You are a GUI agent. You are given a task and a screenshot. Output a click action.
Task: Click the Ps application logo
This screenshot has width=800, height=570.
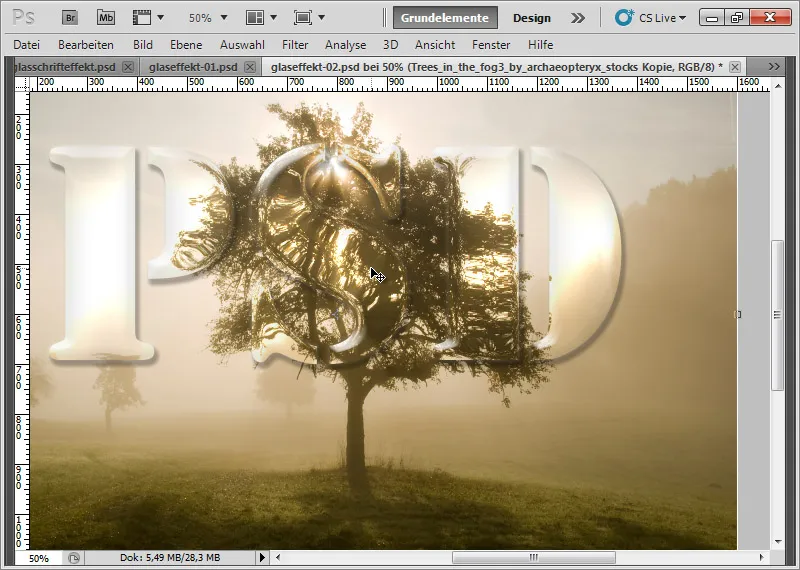pos(23,17)
